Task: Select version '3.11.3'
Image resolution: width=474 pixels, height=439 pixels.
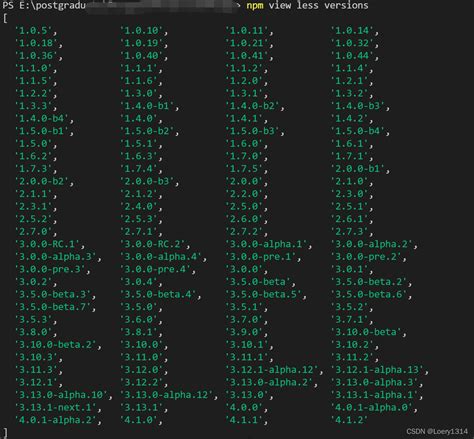Action: [36, 370]
